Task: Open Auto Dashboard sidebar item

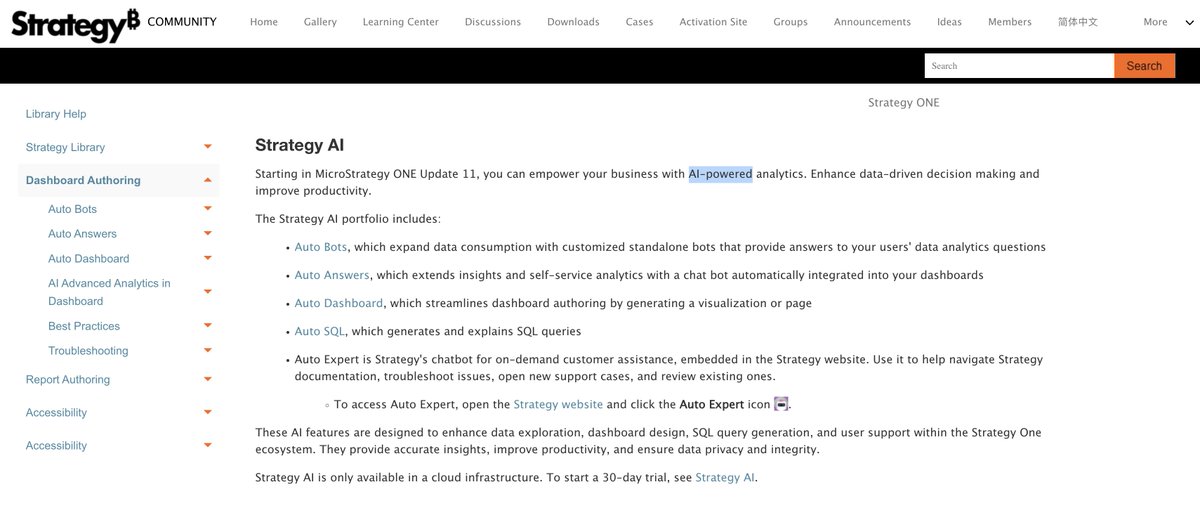Action: pyautogui.click(x=88, y=258)
